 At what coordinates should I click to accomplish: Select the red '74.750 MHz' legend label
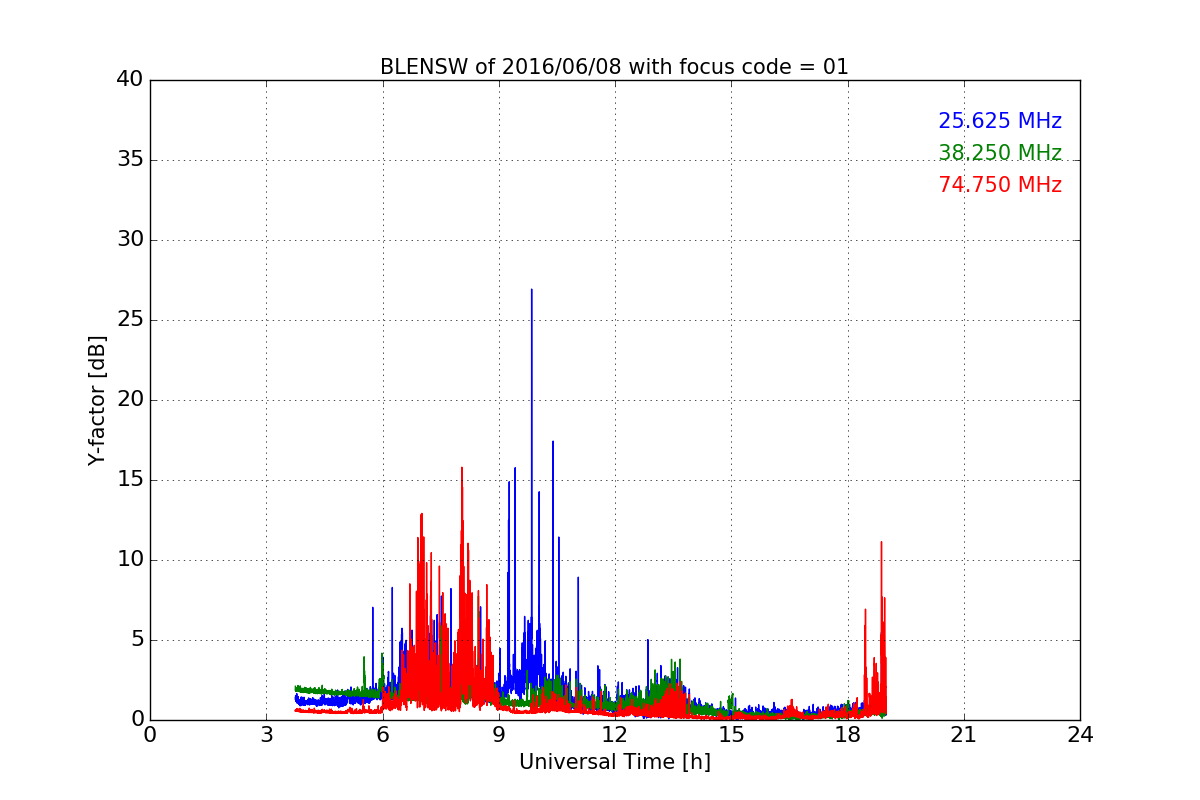[x=1000, y=185]
